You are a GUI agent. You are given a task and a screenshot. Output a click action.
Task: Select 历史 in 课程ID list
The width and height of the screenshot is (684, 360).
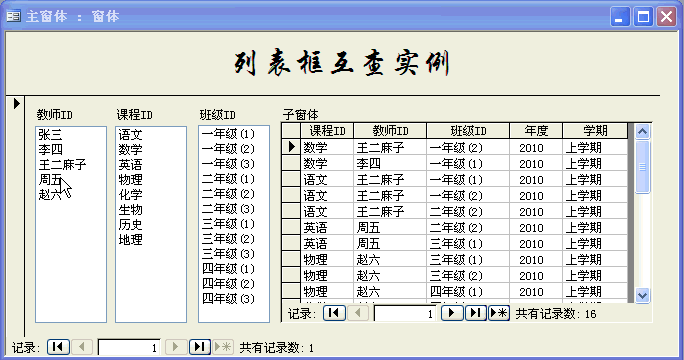[x=130, y=224]
